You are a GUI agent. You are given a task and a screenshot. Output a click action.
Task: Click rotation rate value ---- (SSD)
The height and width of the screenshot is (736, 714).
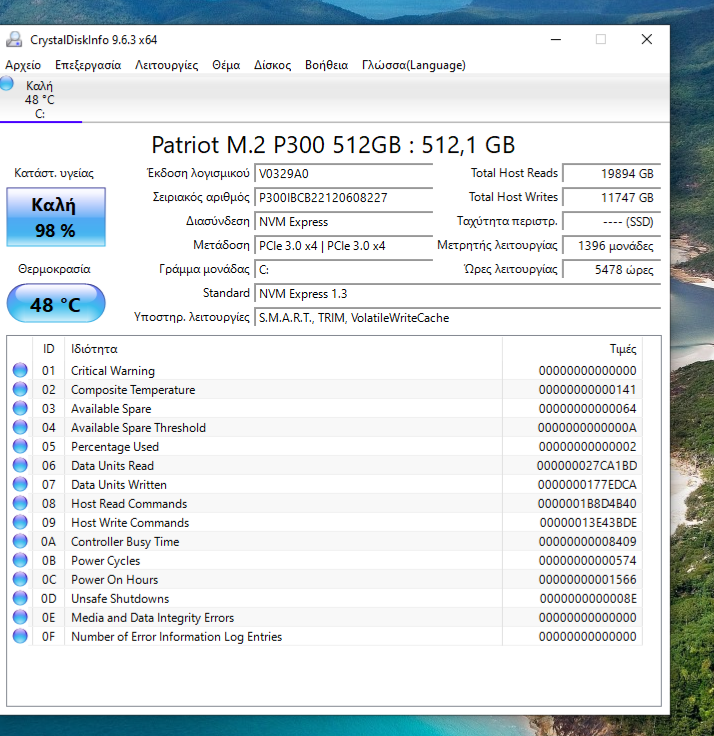pos(612,222)
